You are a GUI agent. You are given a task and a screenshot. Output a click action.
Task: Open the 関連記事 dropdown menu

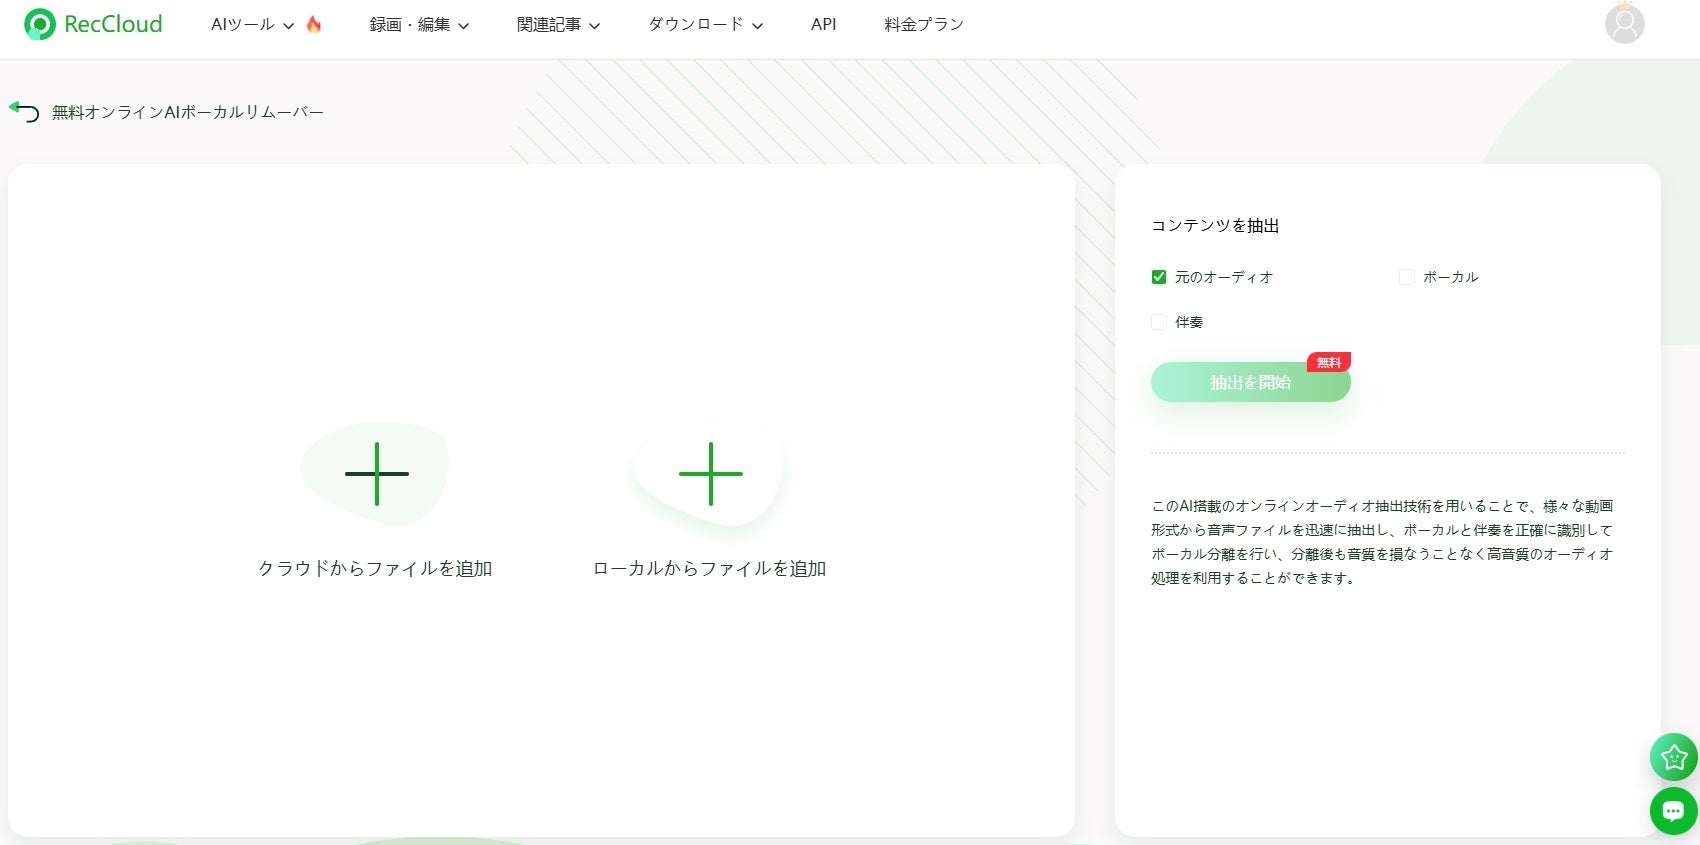[558, 24]
